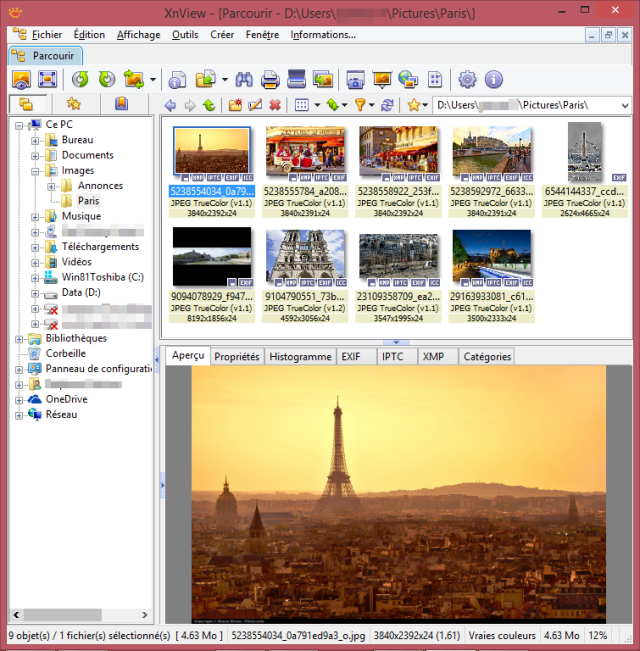This screenshot has height=651, width=640.
Task: Switch to the XMP tab
Action: tap(437, 357)
